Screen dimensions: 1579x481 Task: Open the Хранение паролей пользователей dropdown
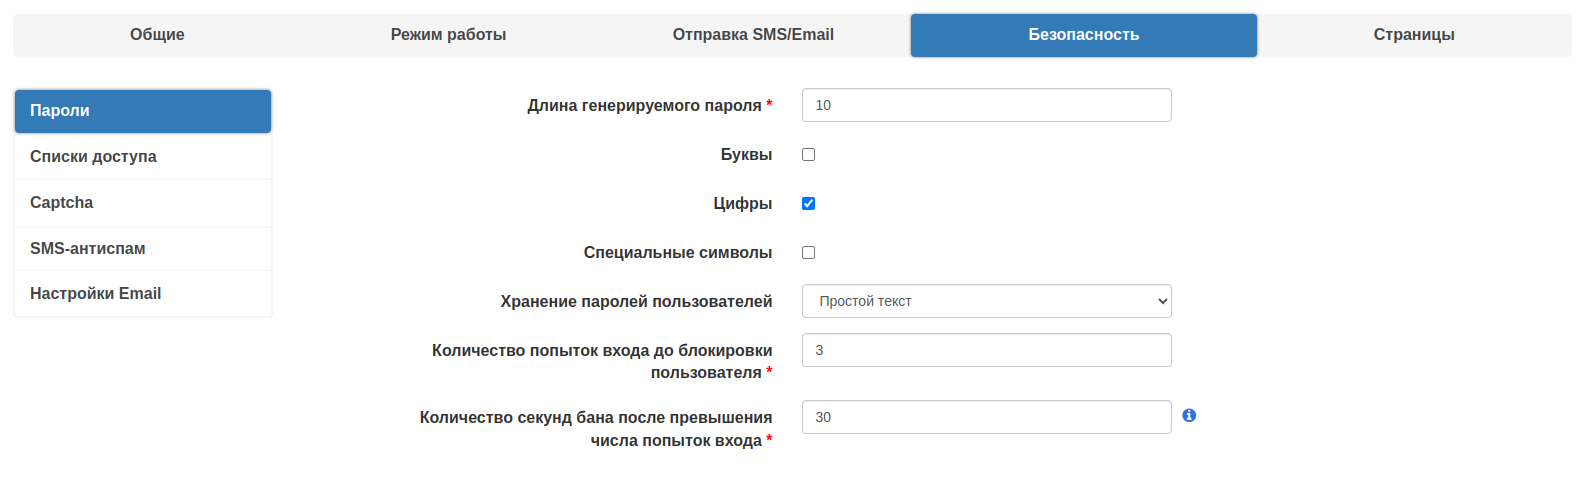click(986, 301)
